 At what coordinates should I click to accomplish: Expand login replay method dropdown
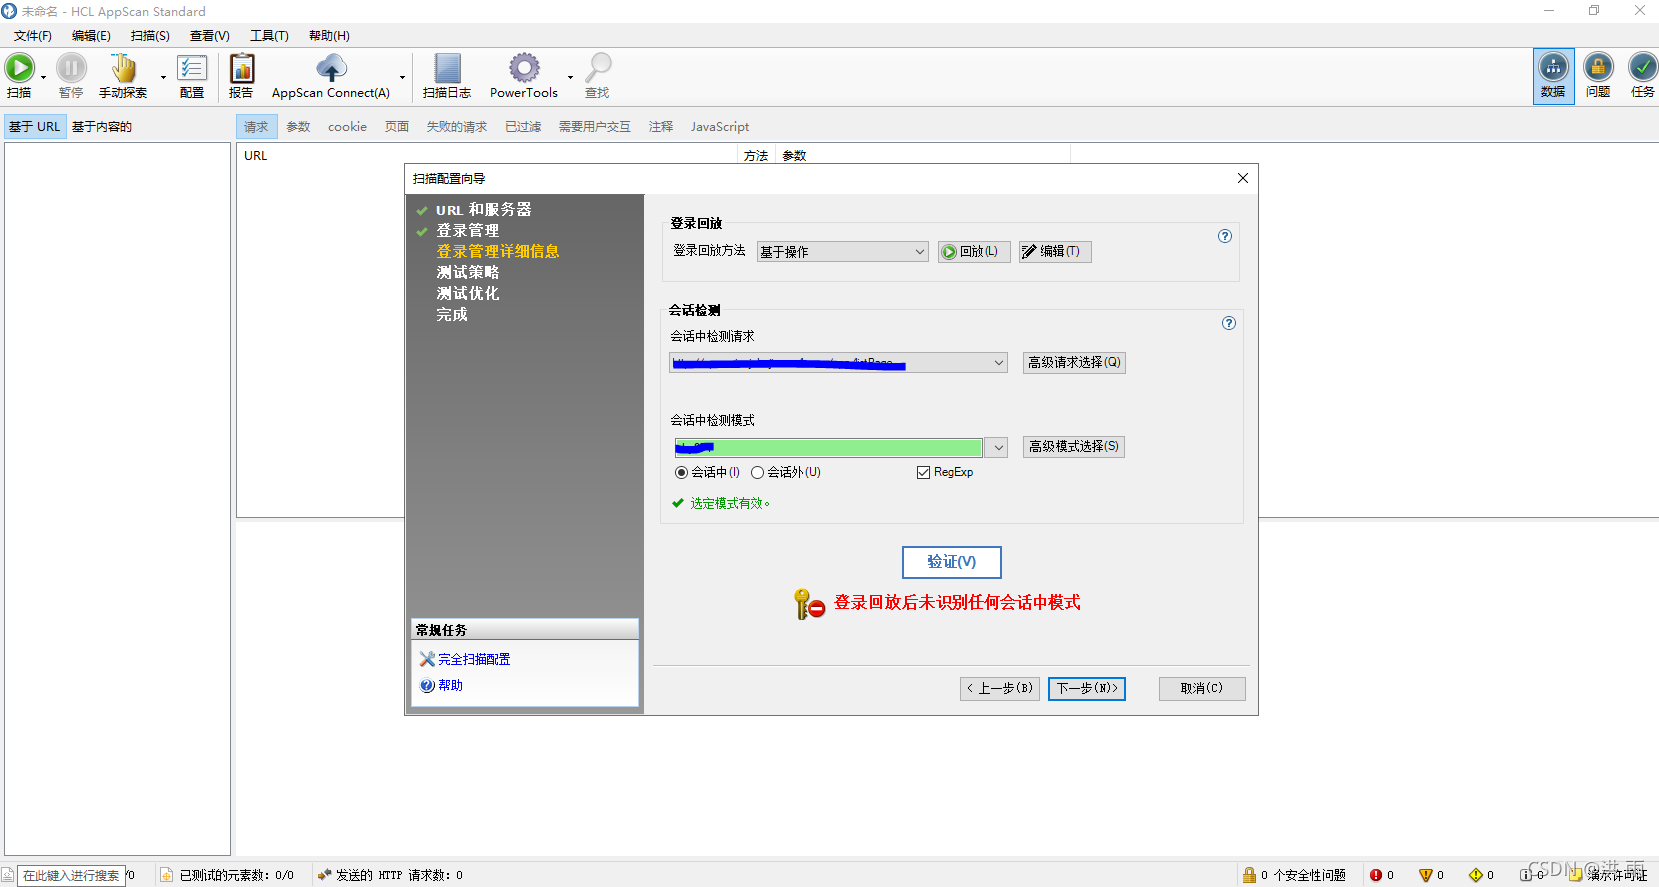click(x=920, y=252)
